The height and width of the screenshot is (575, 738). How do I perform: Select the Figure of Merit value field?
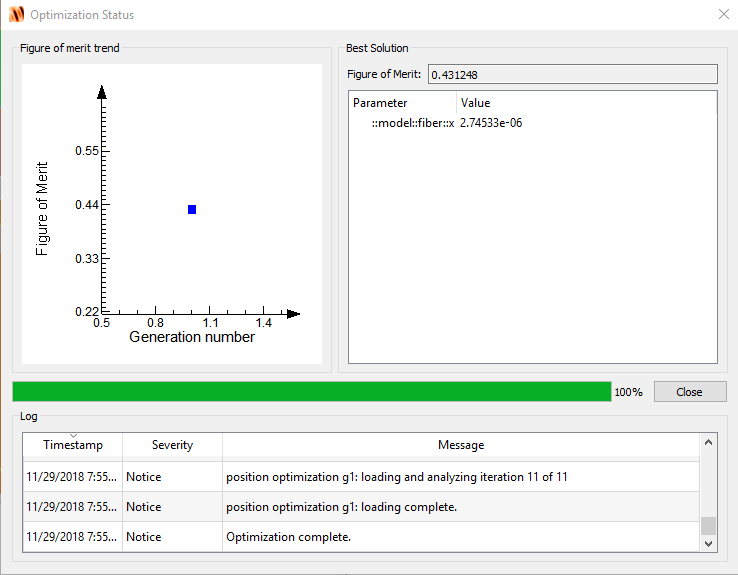572,74
